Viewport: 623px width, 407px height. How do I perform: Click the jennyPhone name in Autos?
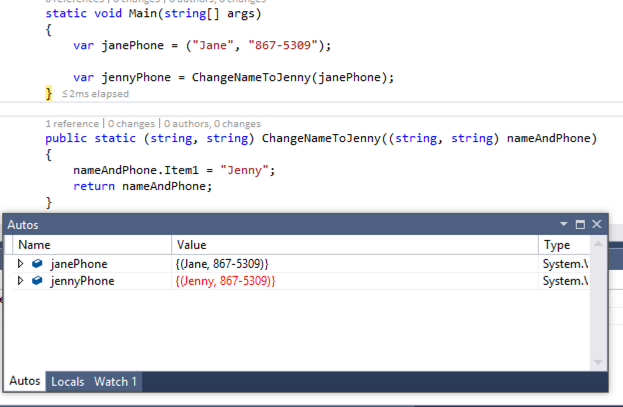point(82,281)
